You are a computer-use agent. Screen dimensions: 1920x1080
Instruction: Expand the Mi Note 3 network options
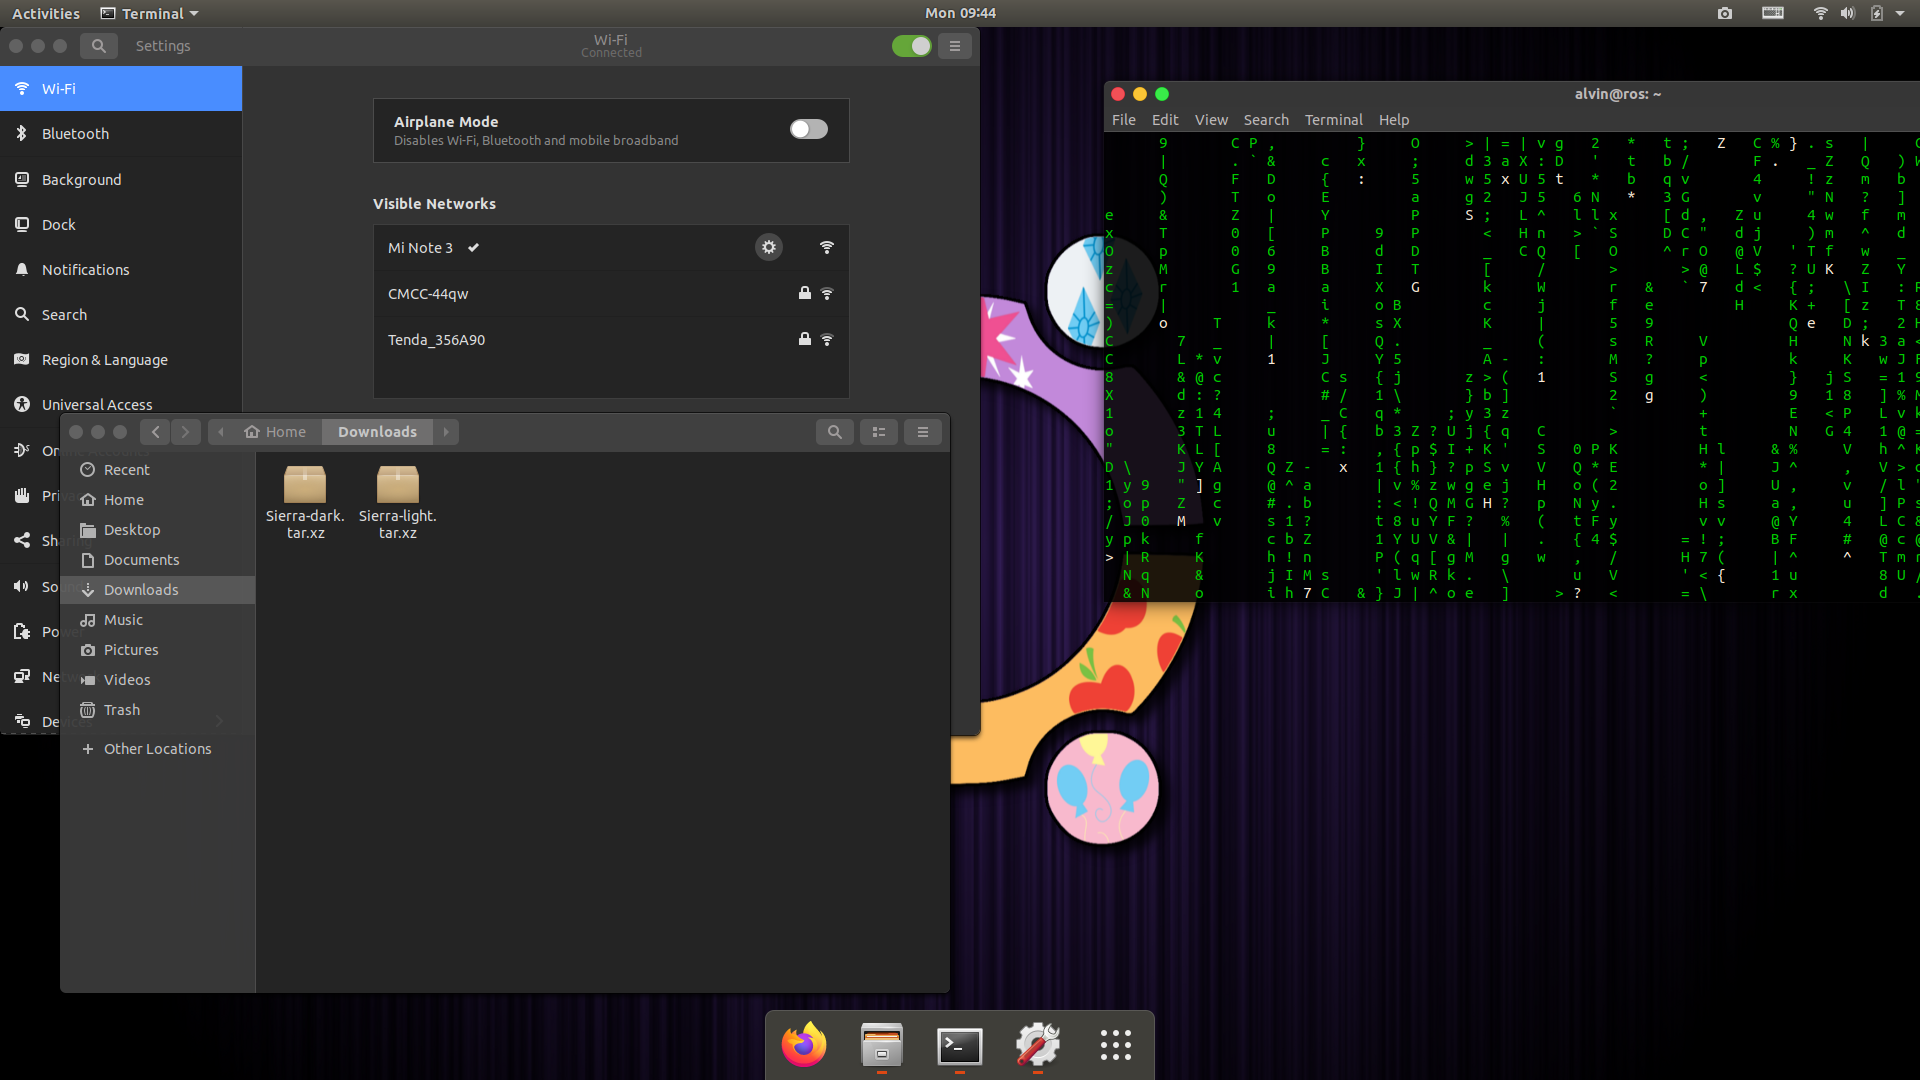click(x=769, y=248)
